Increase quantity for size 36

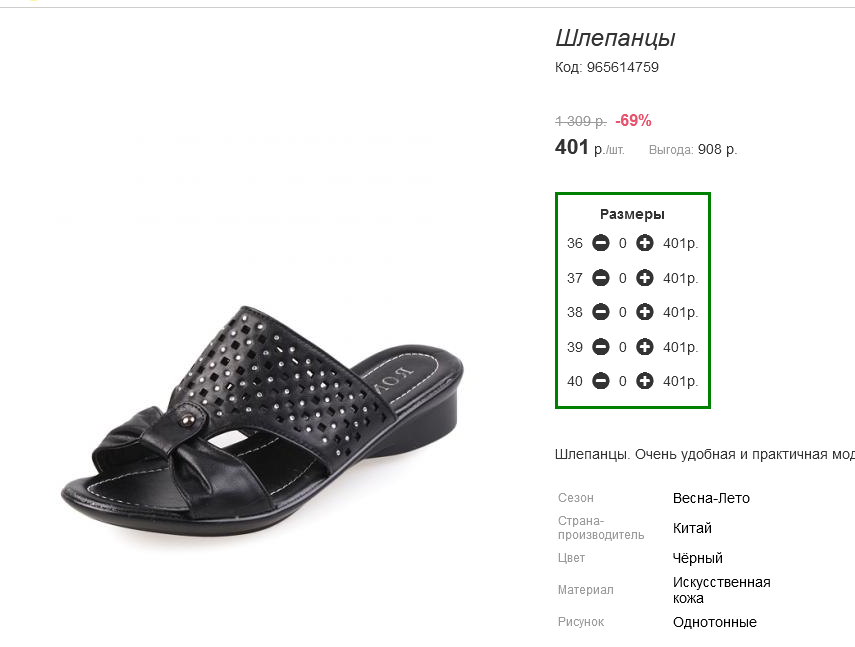[x=645, y=243]
